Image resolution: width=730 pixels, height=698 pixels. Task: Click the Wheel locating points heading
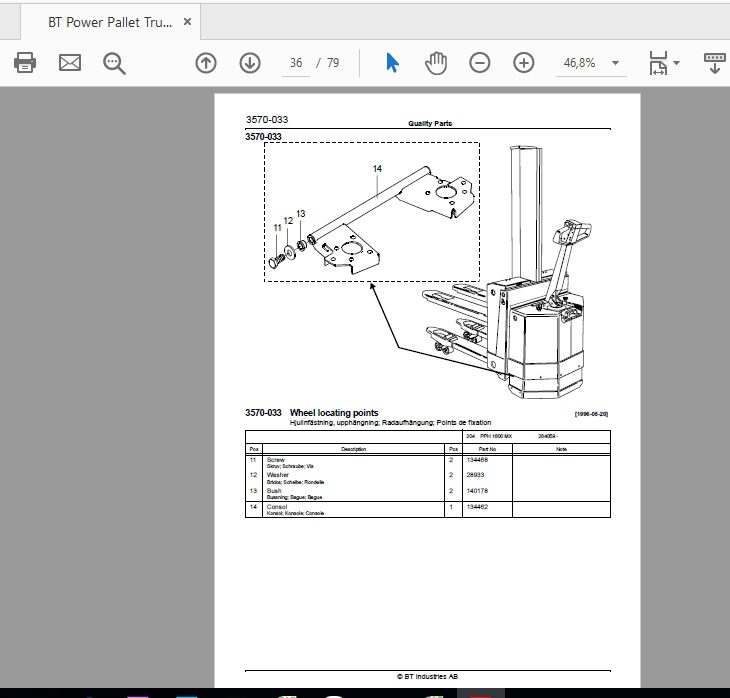[x=334, y=413]
